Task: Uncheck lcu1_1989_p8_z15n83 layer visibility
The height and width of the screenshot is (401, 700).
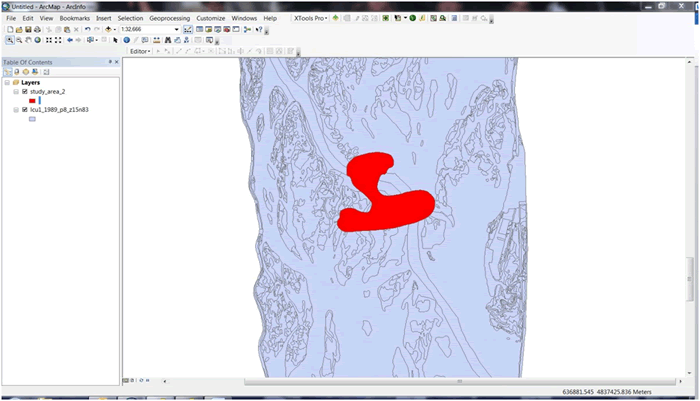Action: [25, 109]
